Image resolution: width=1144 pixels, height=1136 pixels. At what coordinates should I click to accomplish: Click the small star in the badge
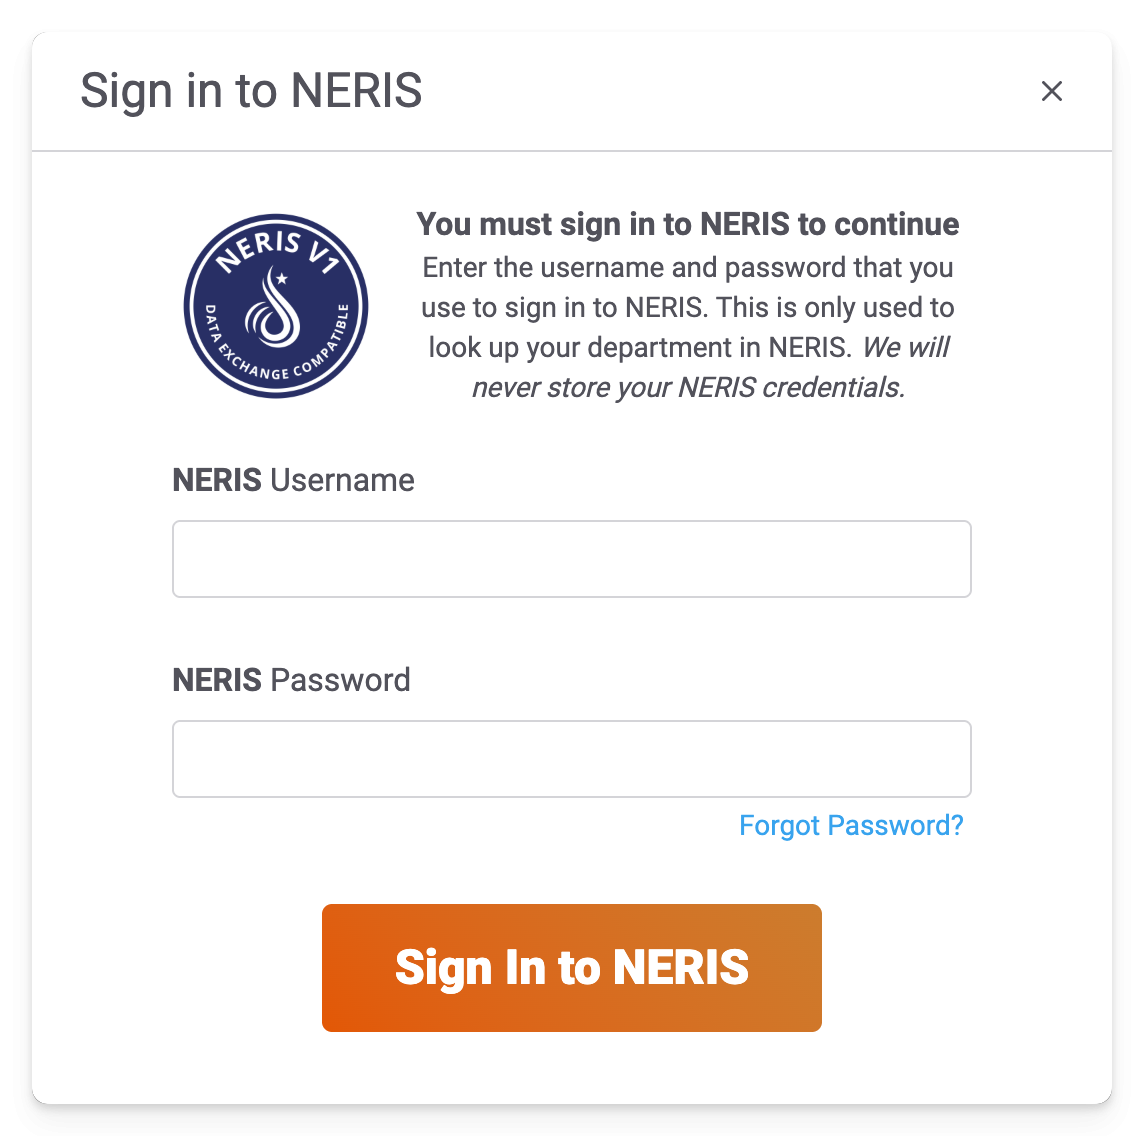coord(282,278)
